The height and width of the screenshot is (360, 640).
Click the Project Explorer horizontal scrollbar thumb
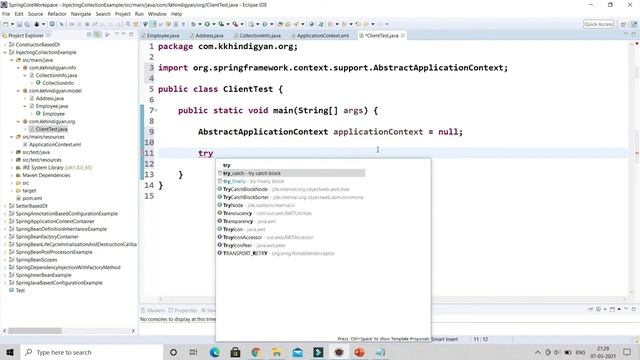(34, 331)
